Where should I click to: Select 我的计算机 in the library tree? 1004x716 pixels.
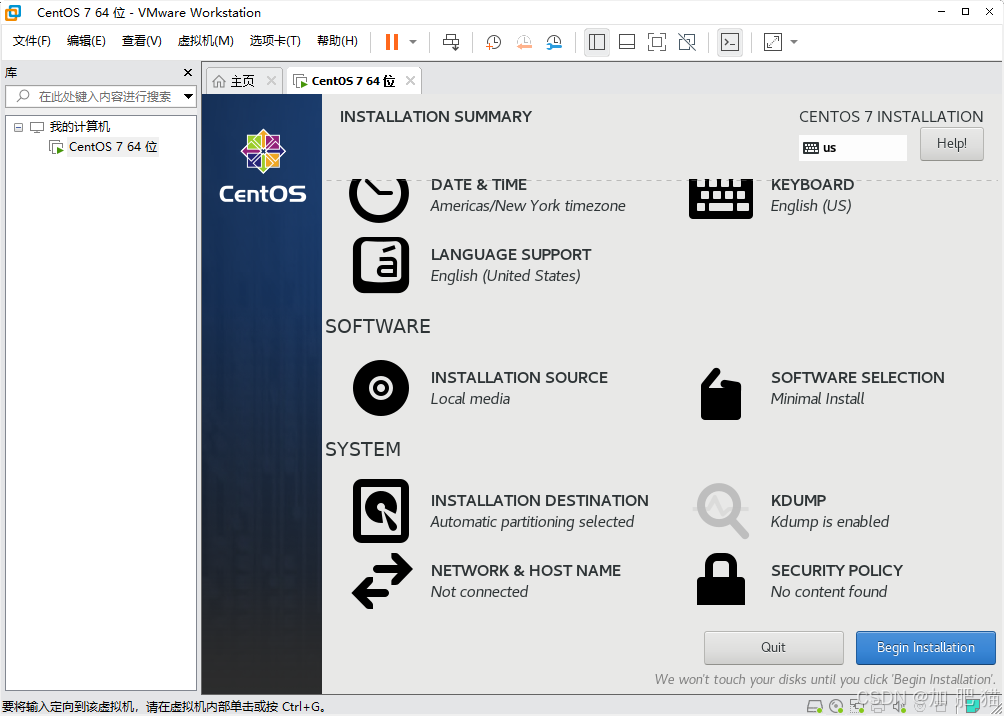[80, 127]
